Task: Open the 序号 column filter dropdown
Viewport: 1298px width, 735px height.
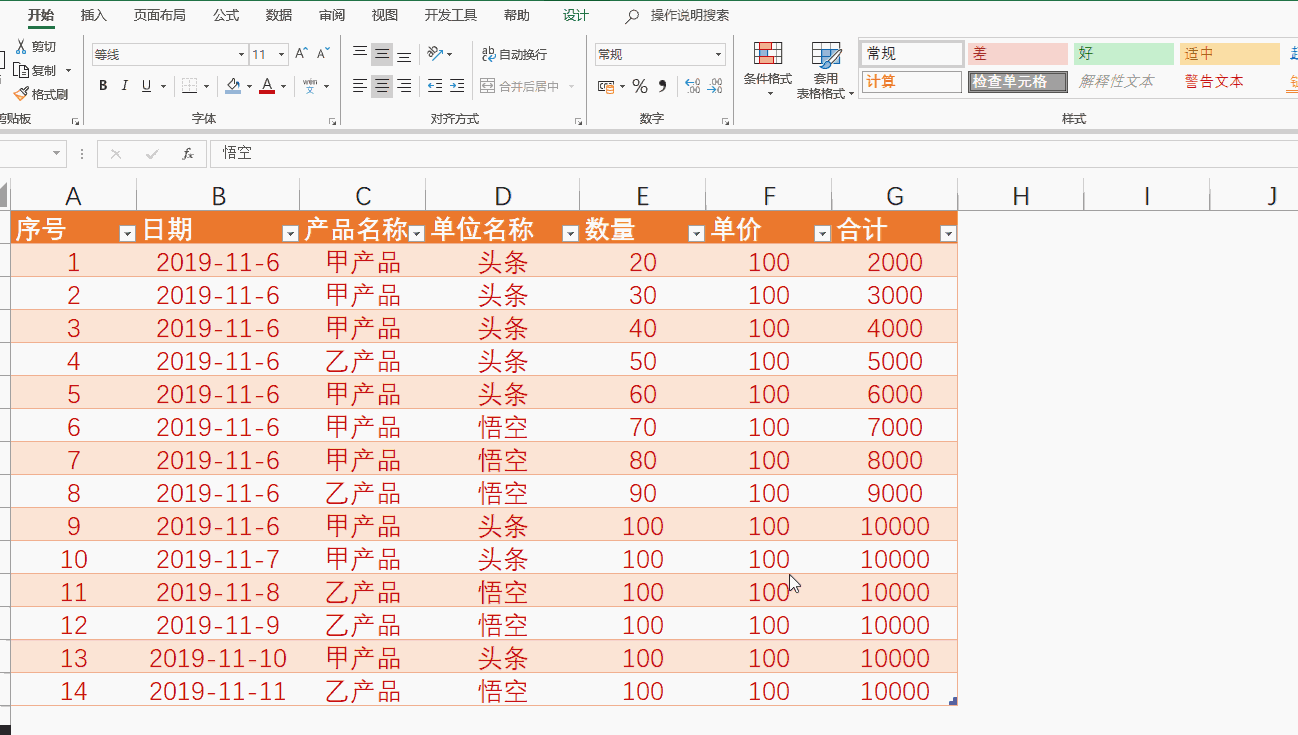Action: pos(127,234)
